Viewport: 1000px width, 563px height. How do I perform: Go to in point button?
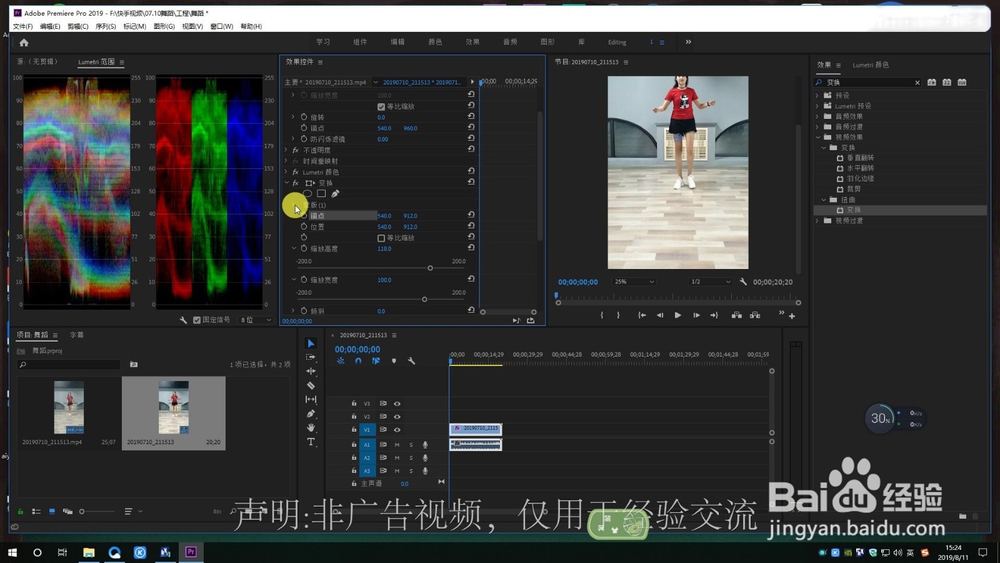click(x=642, y=315)
